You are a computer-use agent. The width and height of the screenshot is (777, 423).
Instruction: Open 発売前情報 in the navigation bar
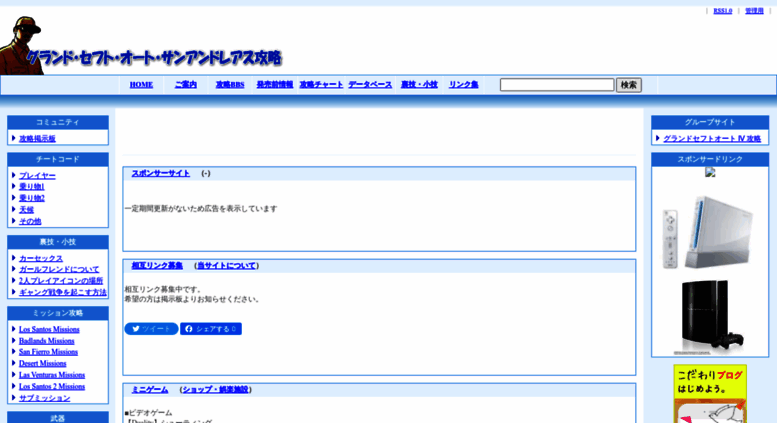275,85
